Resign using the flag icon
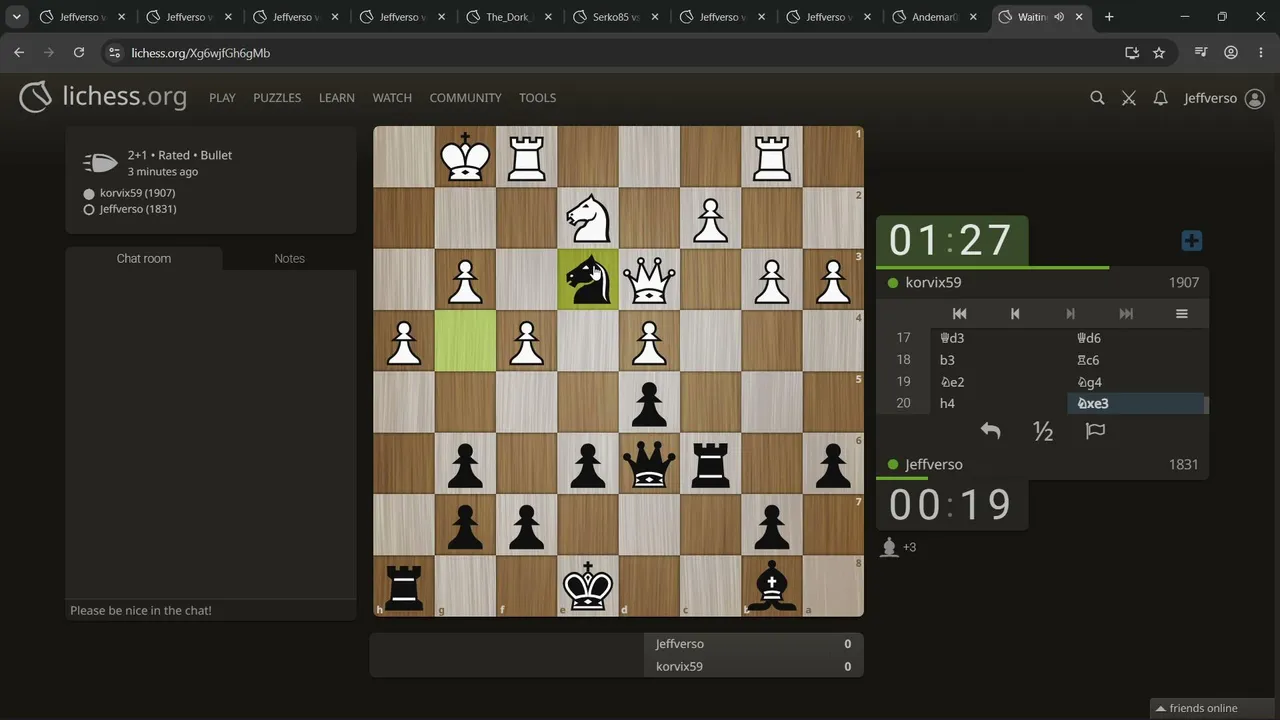1280x720 pixels. click(1095, 431)
